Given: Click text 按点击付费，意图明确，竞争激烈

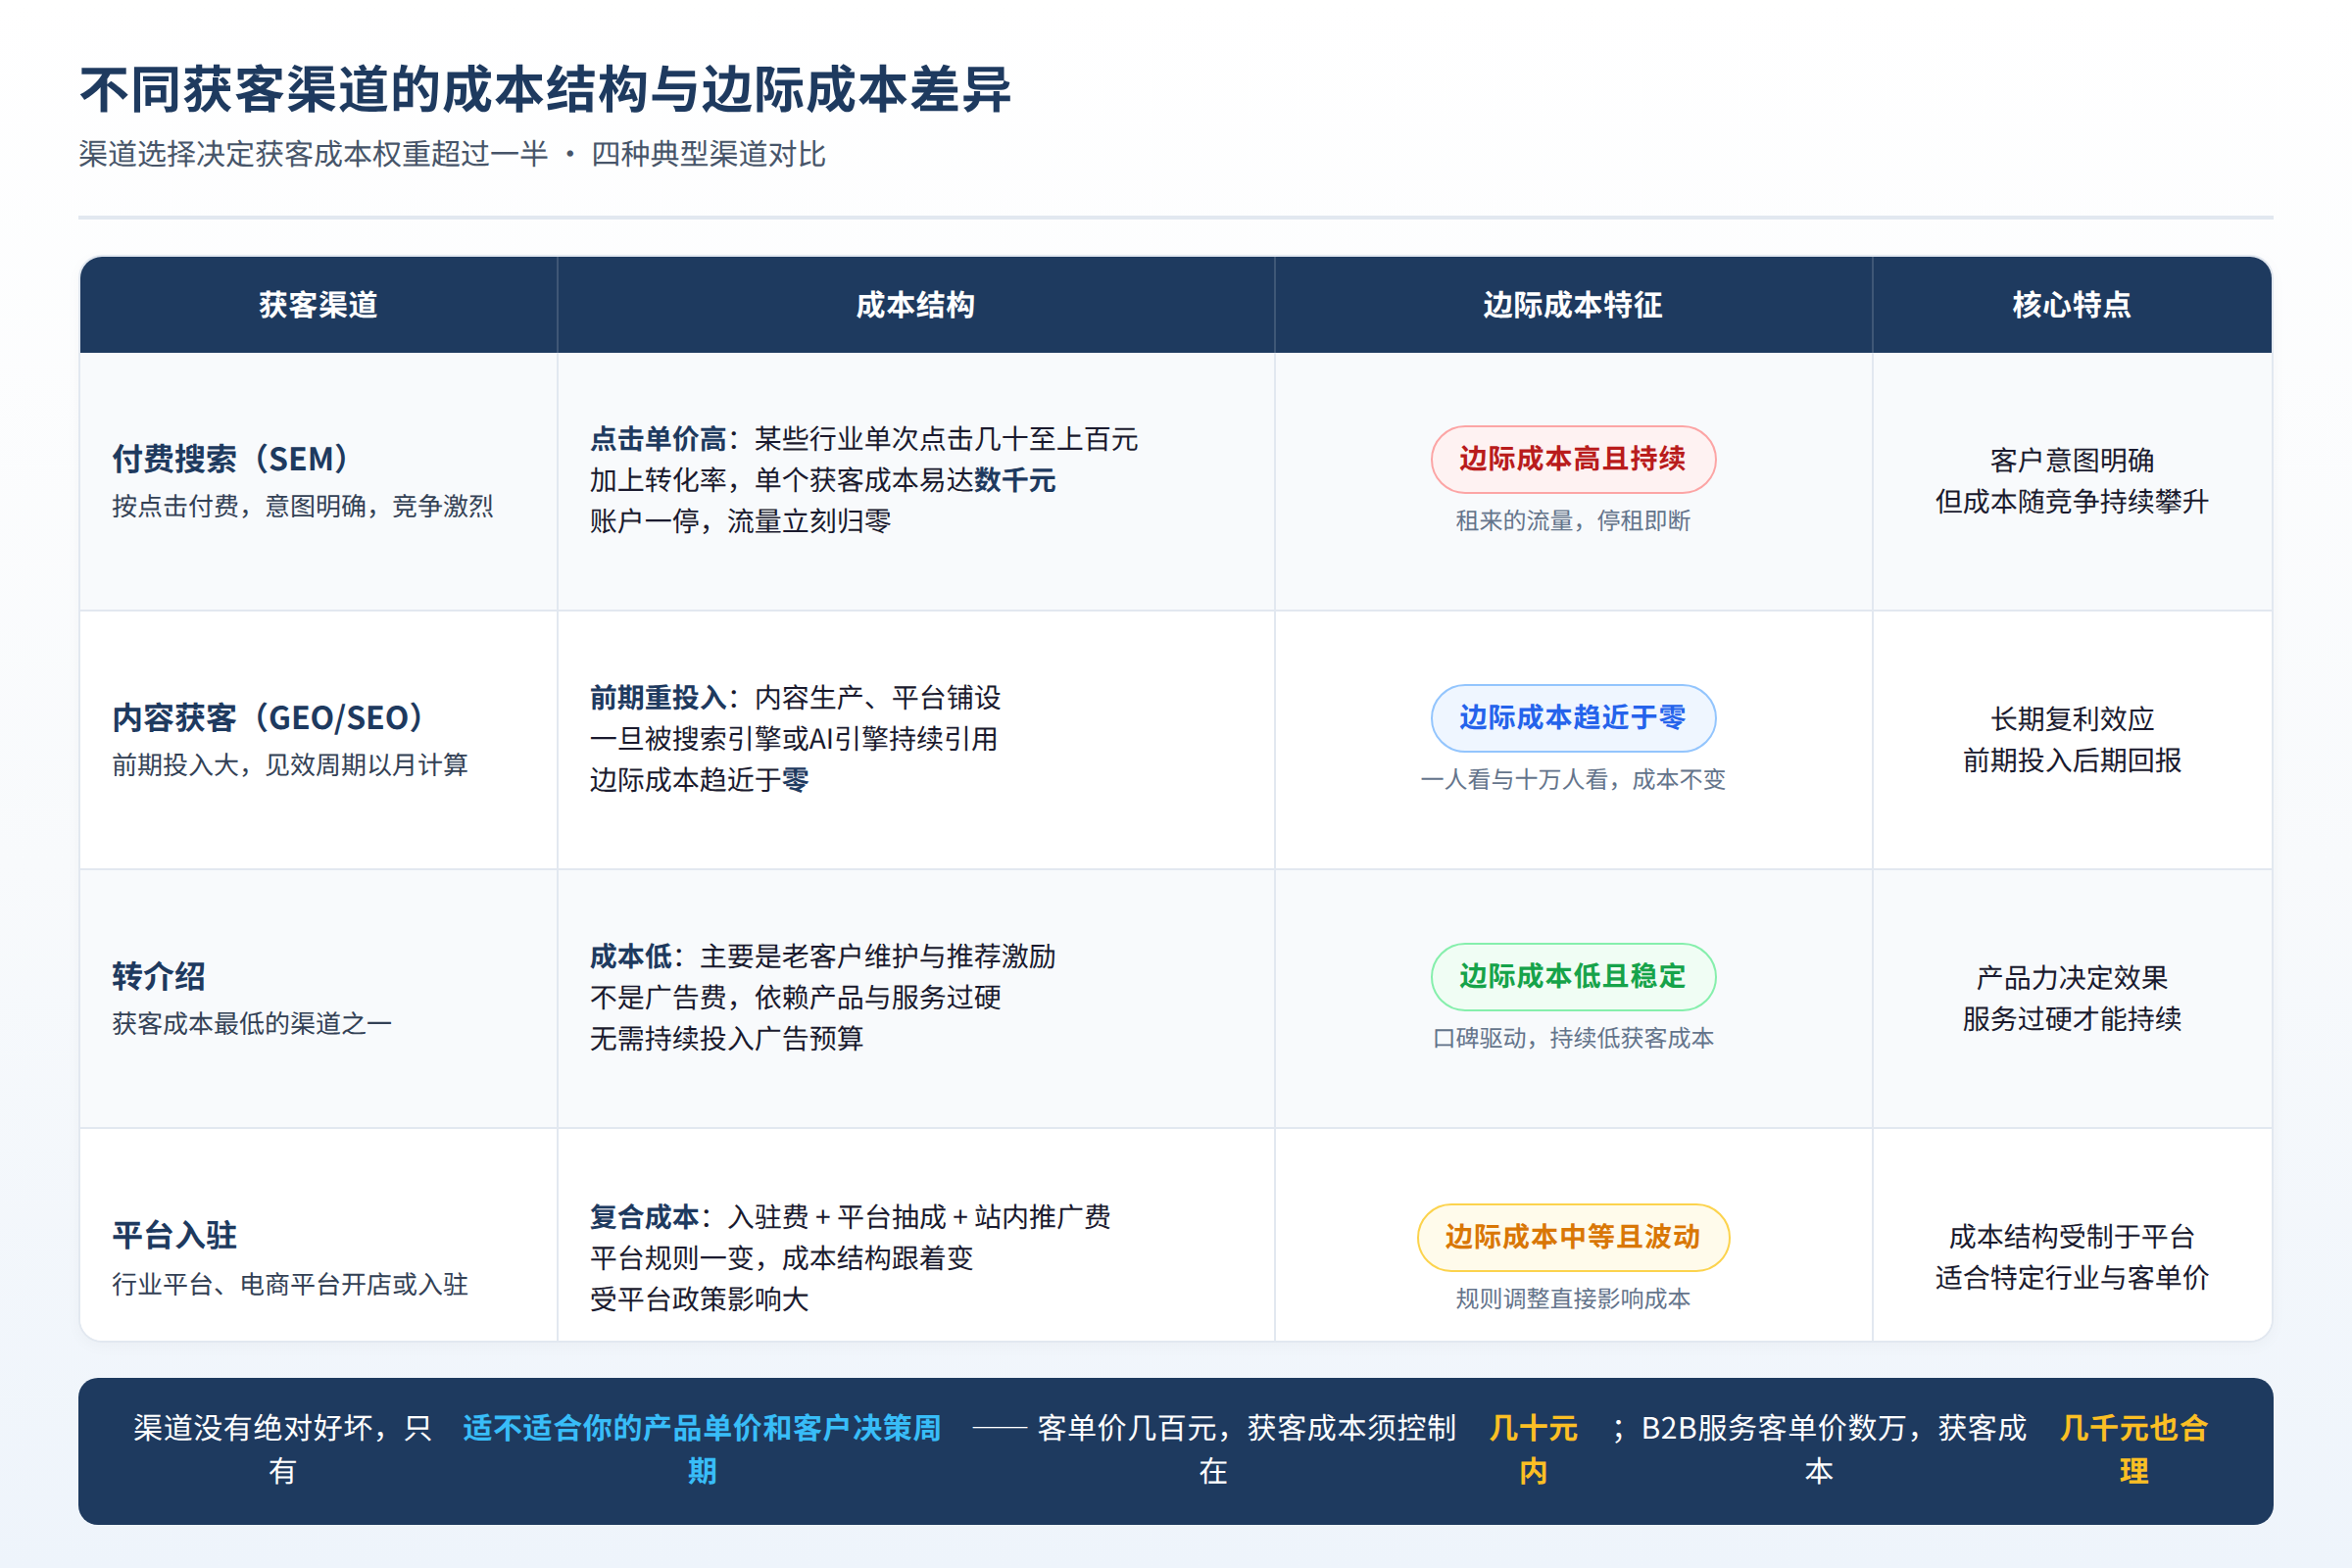Looking at the screenshot, I should pos(302,506).
